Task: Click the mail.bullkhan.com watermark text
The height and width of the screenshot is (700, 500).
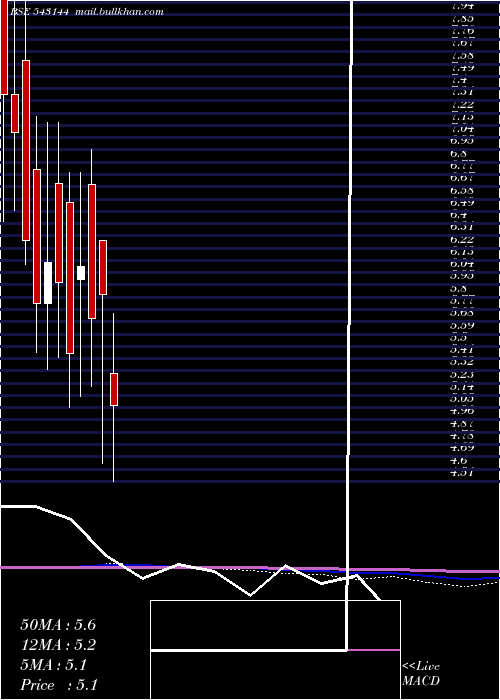Action: tap(120, 12)
